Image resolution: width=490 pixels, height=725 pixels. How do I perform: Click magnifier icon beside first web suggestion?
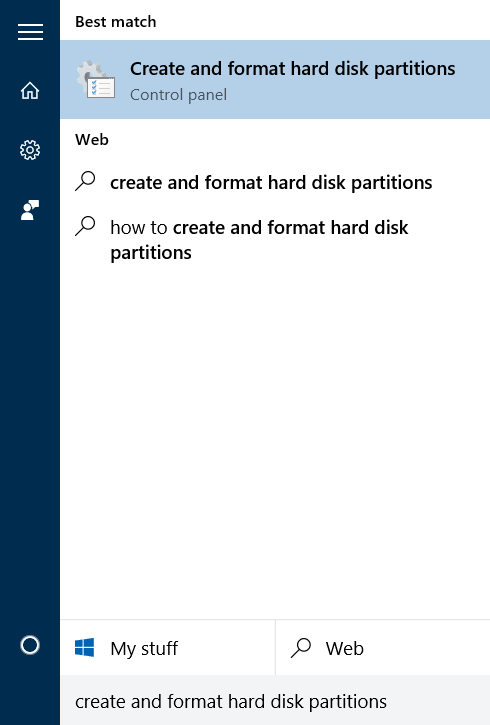(85, 181)
